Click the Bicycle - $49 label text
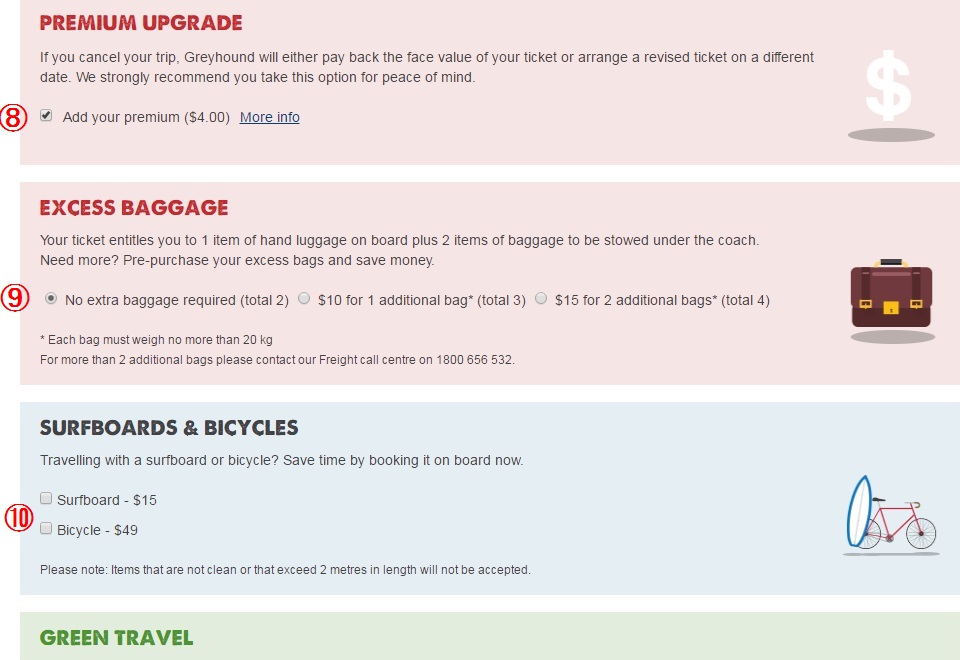This screenshot has width=976, height=660. click(x=97, y=530)
